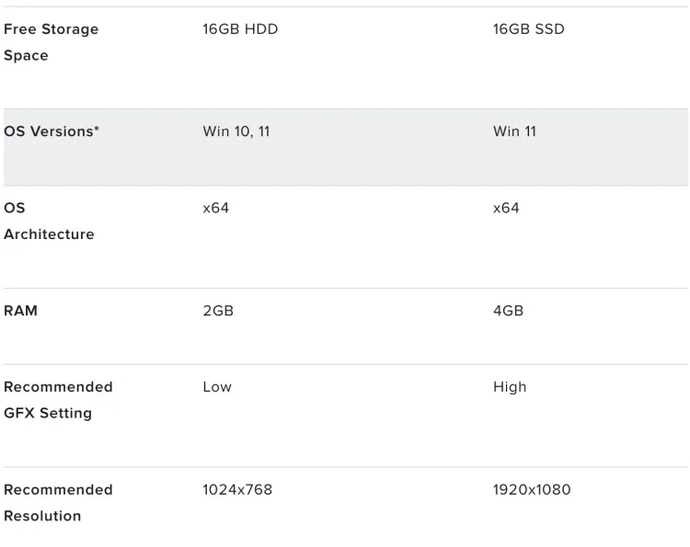690x547 pixels.
Task: Select the Low GFX setting value
Action: 217,387
